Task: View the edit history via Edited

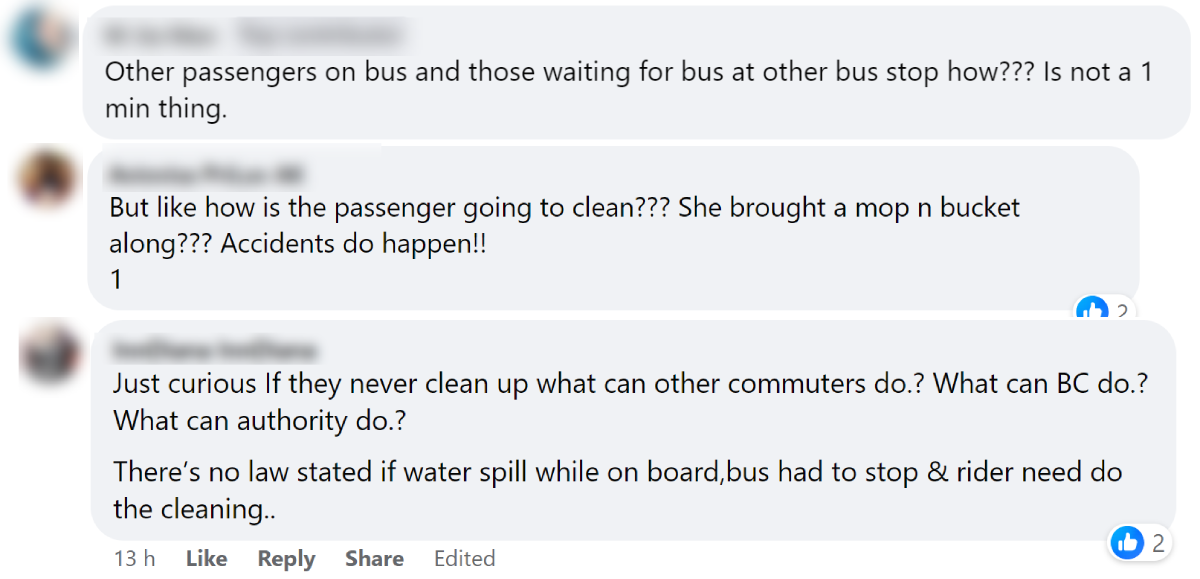Action: pos(464,558)
